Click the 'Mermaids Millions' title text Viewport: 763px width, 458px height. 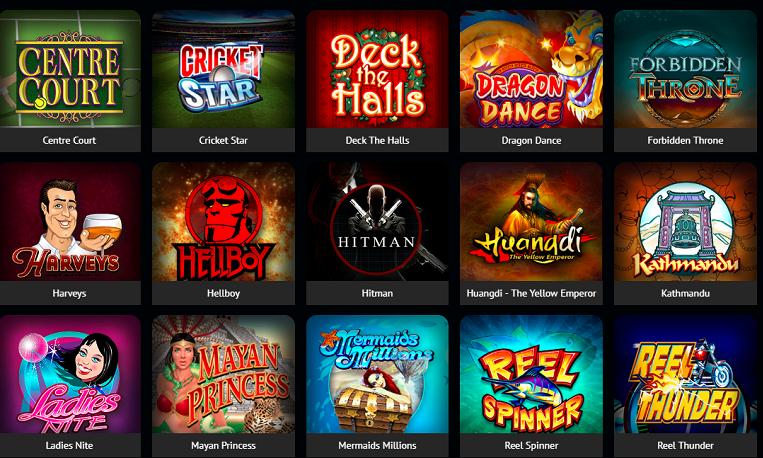click(x=377, y=445)
